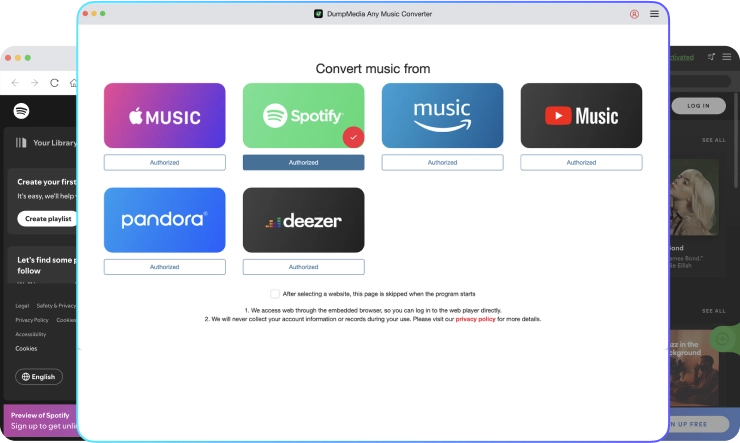Open the user account icon in title bar
Viewport: 740px width, 443px height.
point(634,14)
